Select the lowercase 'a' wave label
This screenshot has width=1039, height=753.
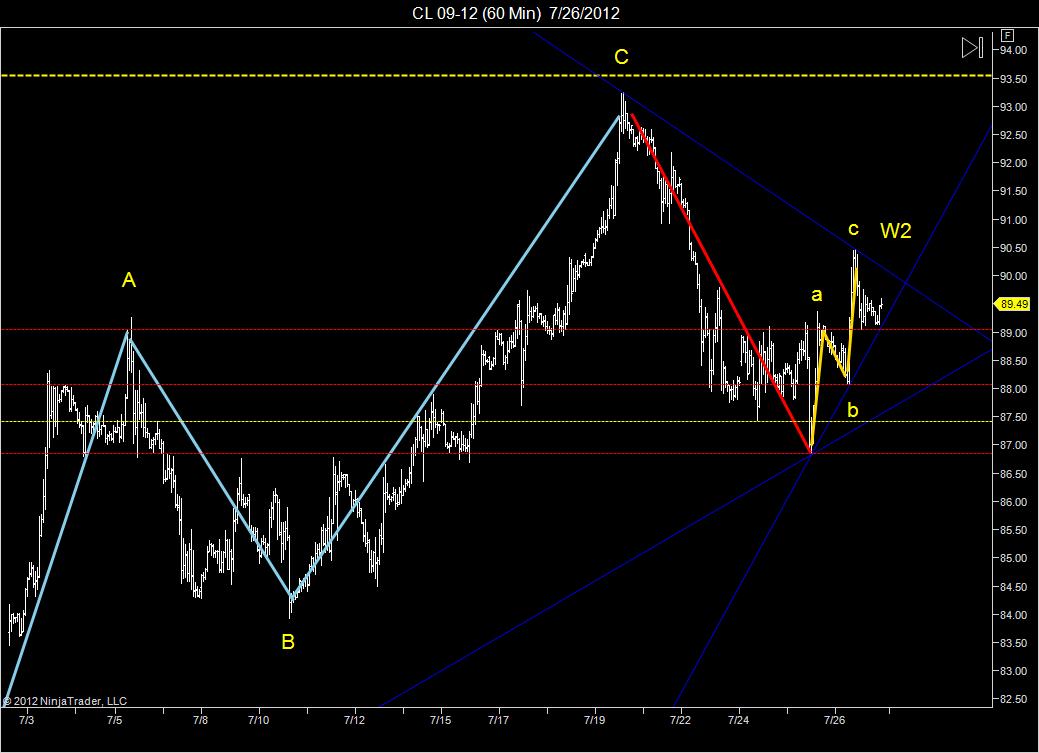pyautogui.click(x=816, y=295)
